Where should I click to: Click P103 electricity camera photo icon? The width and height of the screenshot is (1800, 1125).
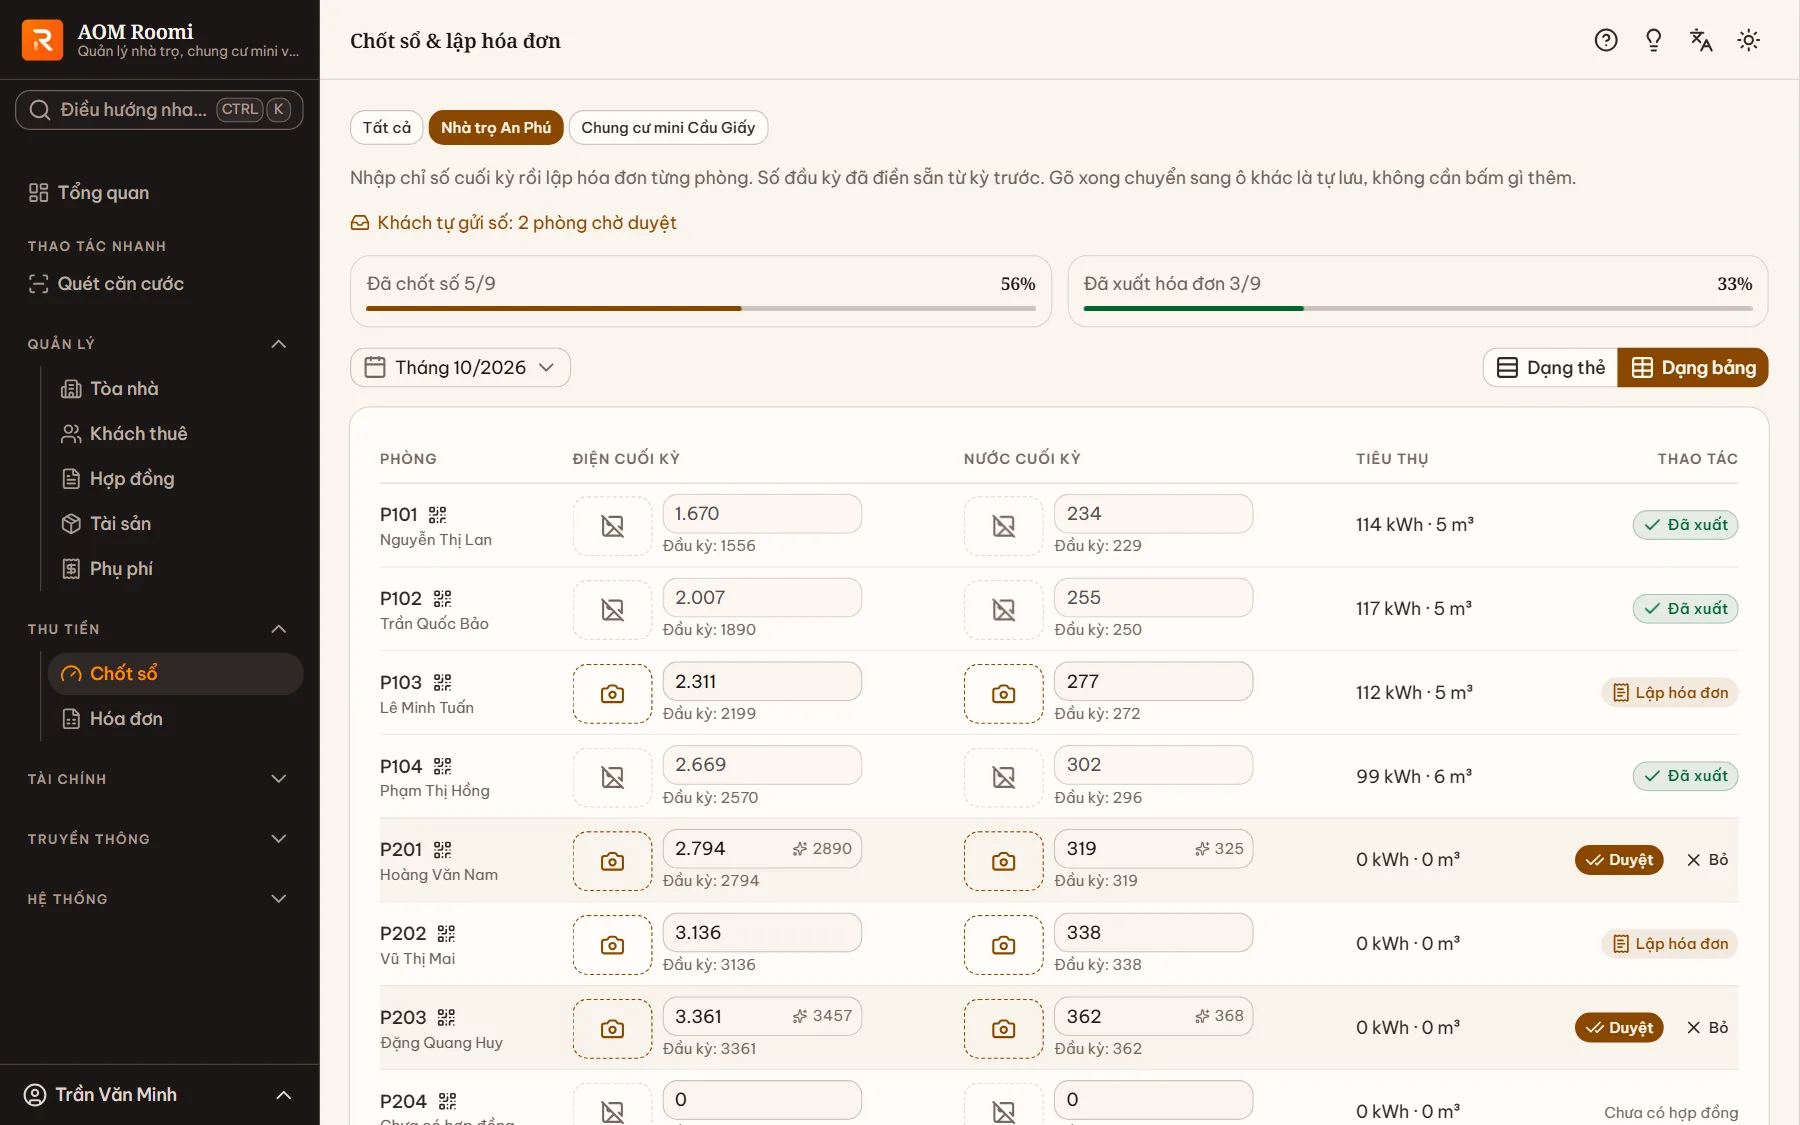tap(612, 693)
